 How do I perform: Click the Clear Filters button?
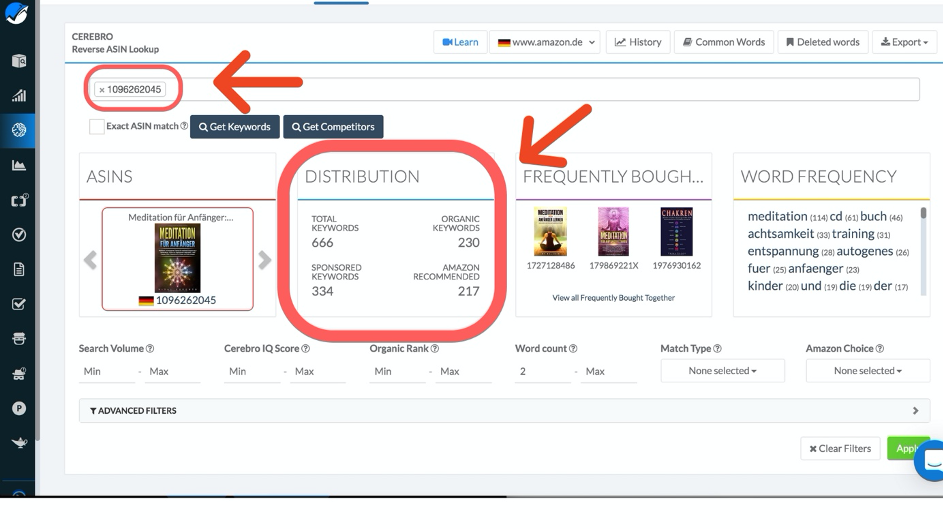point(840,448)
